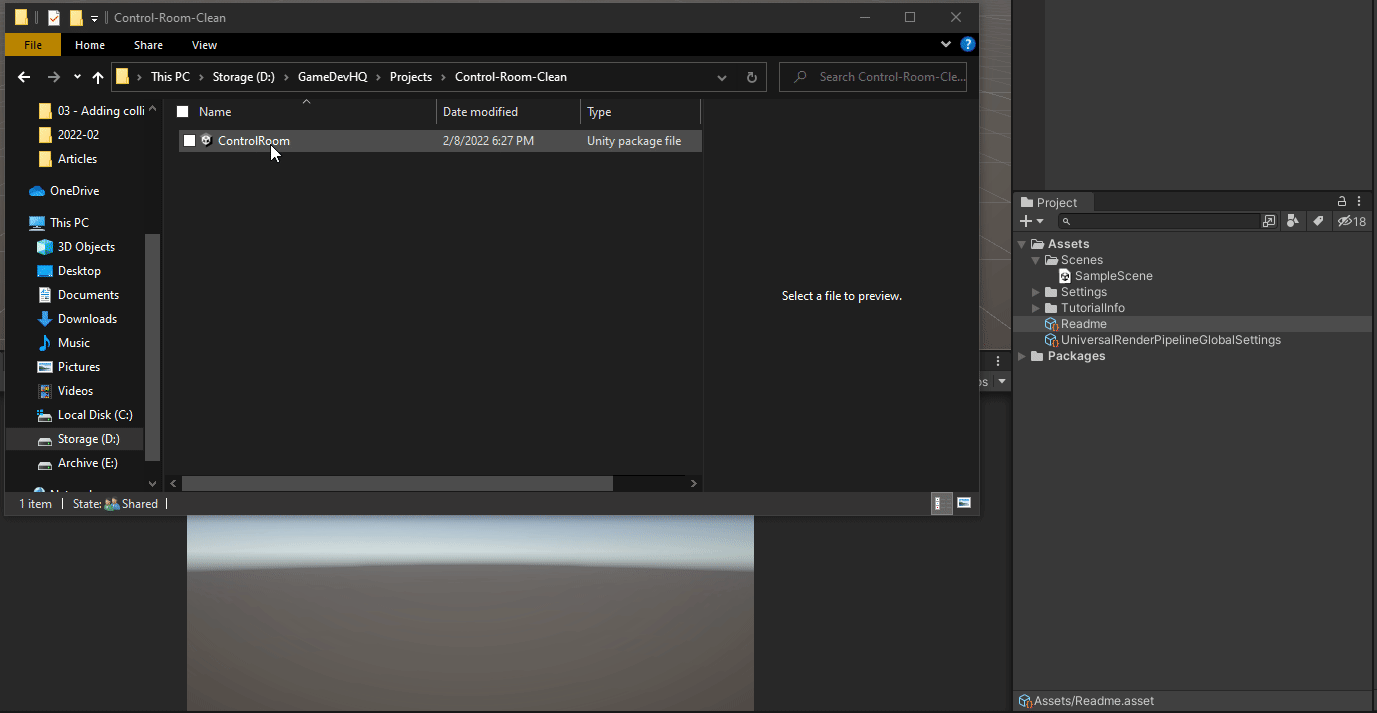Open the 2022-02 folder in sidebar
Image resolution: width=1377 pixels, height=713 pixels.
pos(68,135)
